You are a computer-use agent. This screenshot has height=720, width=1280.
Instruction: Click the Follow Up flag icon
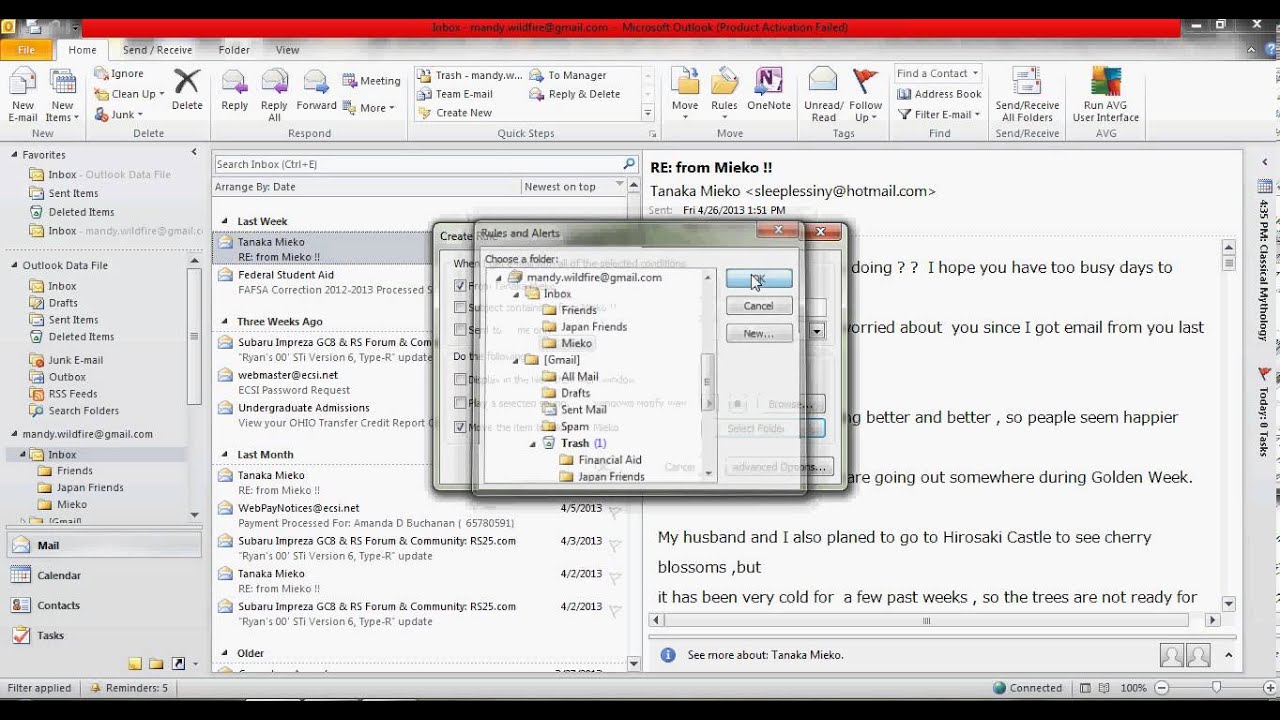pos(865,96)
